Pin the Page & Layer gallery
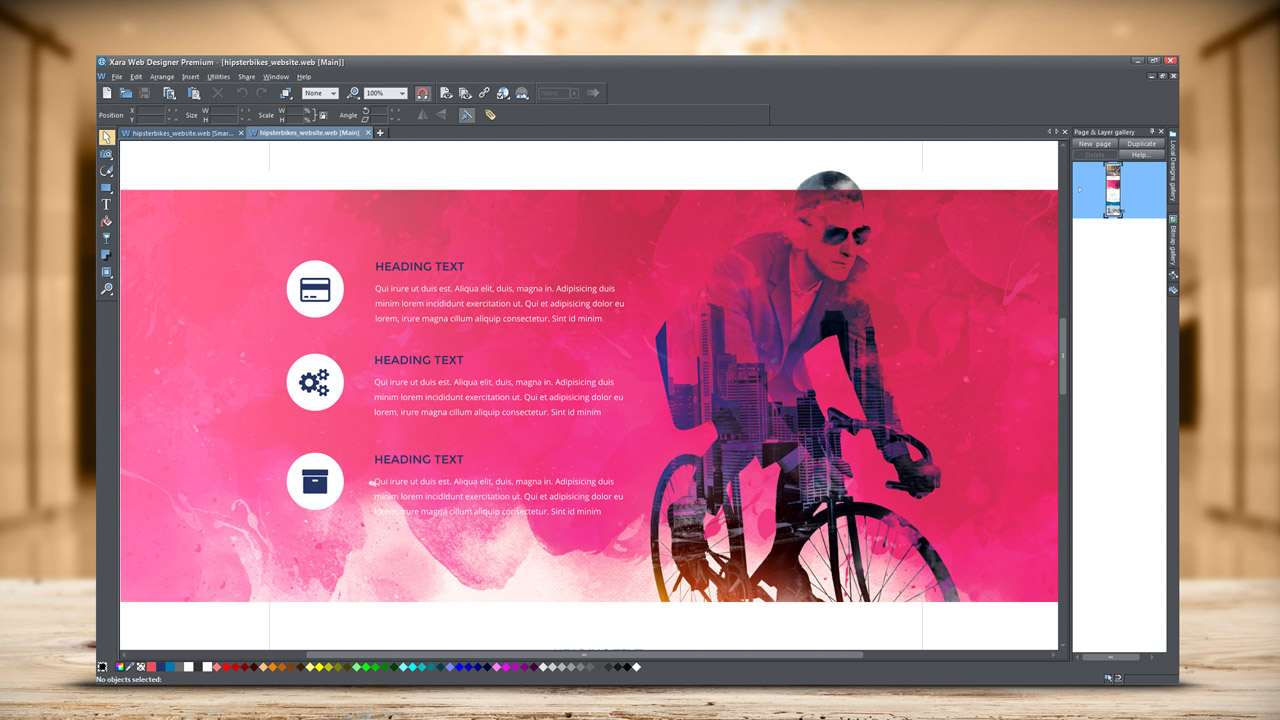The height and width of the screenshot is (720, 1280). tap(1150, 131)
